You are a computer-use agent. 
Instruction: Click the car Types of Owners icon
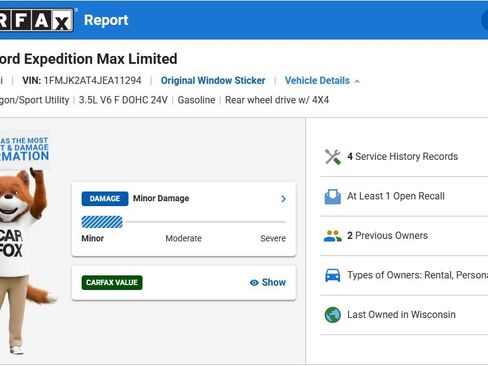click(x=333, y=275)
